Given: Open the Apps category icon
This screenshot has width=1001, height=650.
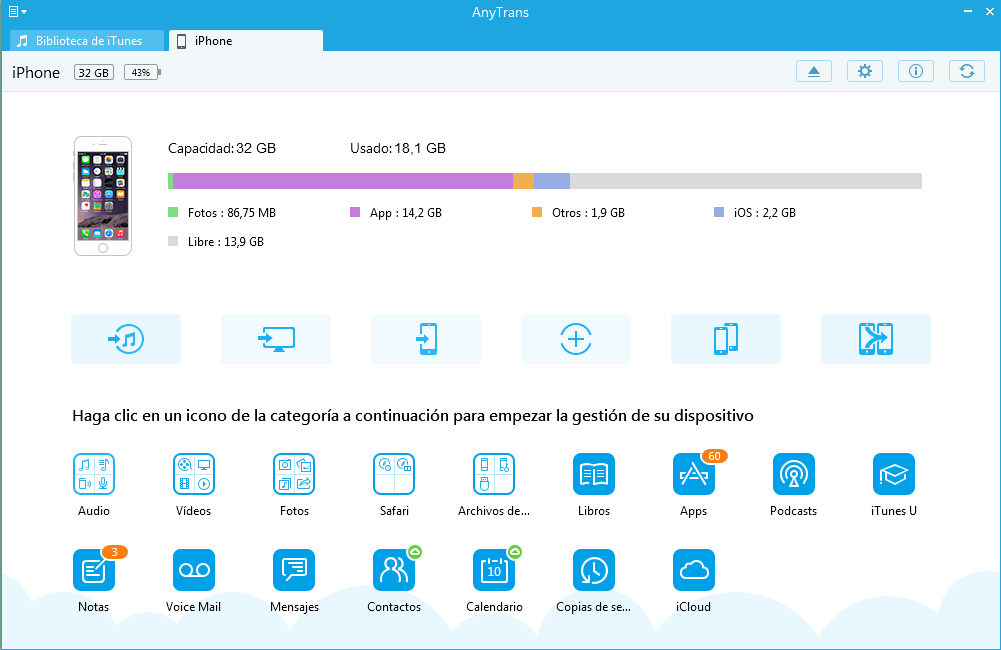Looking at the screenshot, I should (x=693, y=474).
